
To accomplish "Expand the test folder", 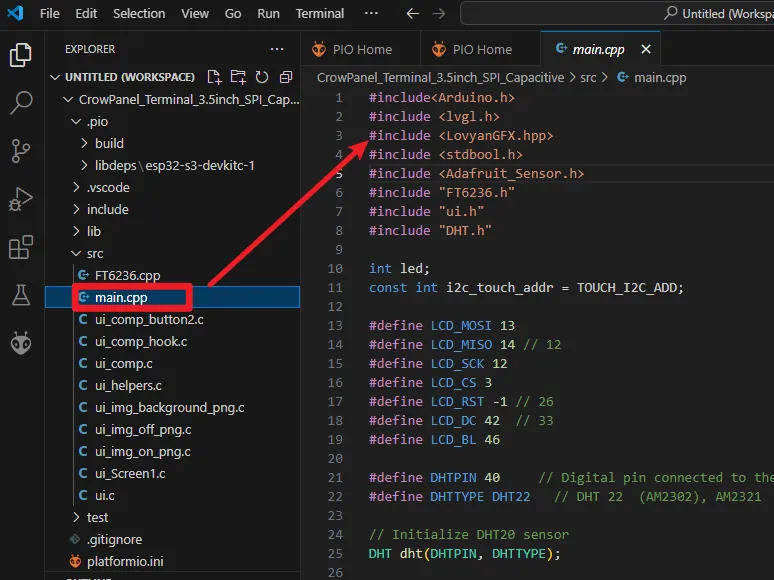I will [97, 517].
